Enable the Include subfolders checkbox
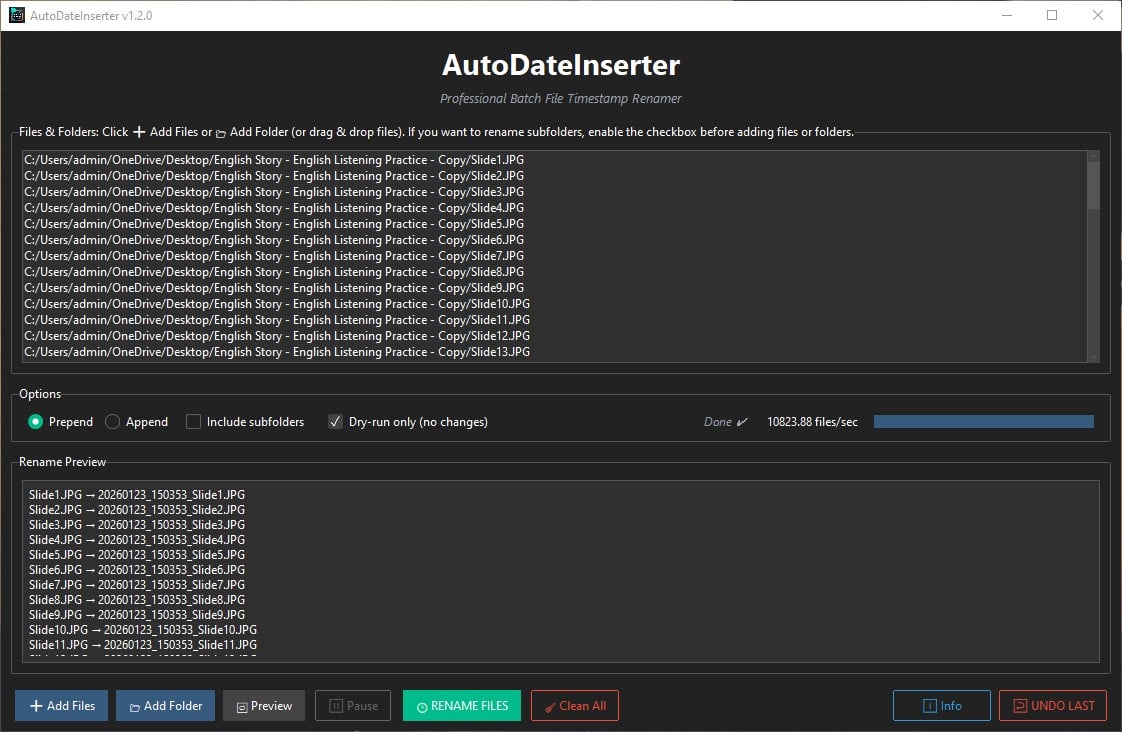The height and width of the screenshot is (732, 1122). pyautogui.click(x=192, y=421)
